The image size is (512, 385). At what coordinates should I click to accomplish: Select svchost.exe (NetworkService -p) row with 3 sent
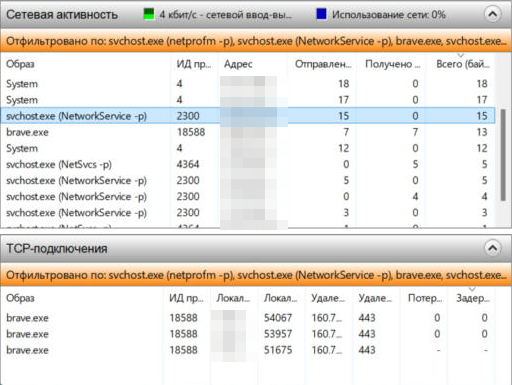(x=247, y=212)
